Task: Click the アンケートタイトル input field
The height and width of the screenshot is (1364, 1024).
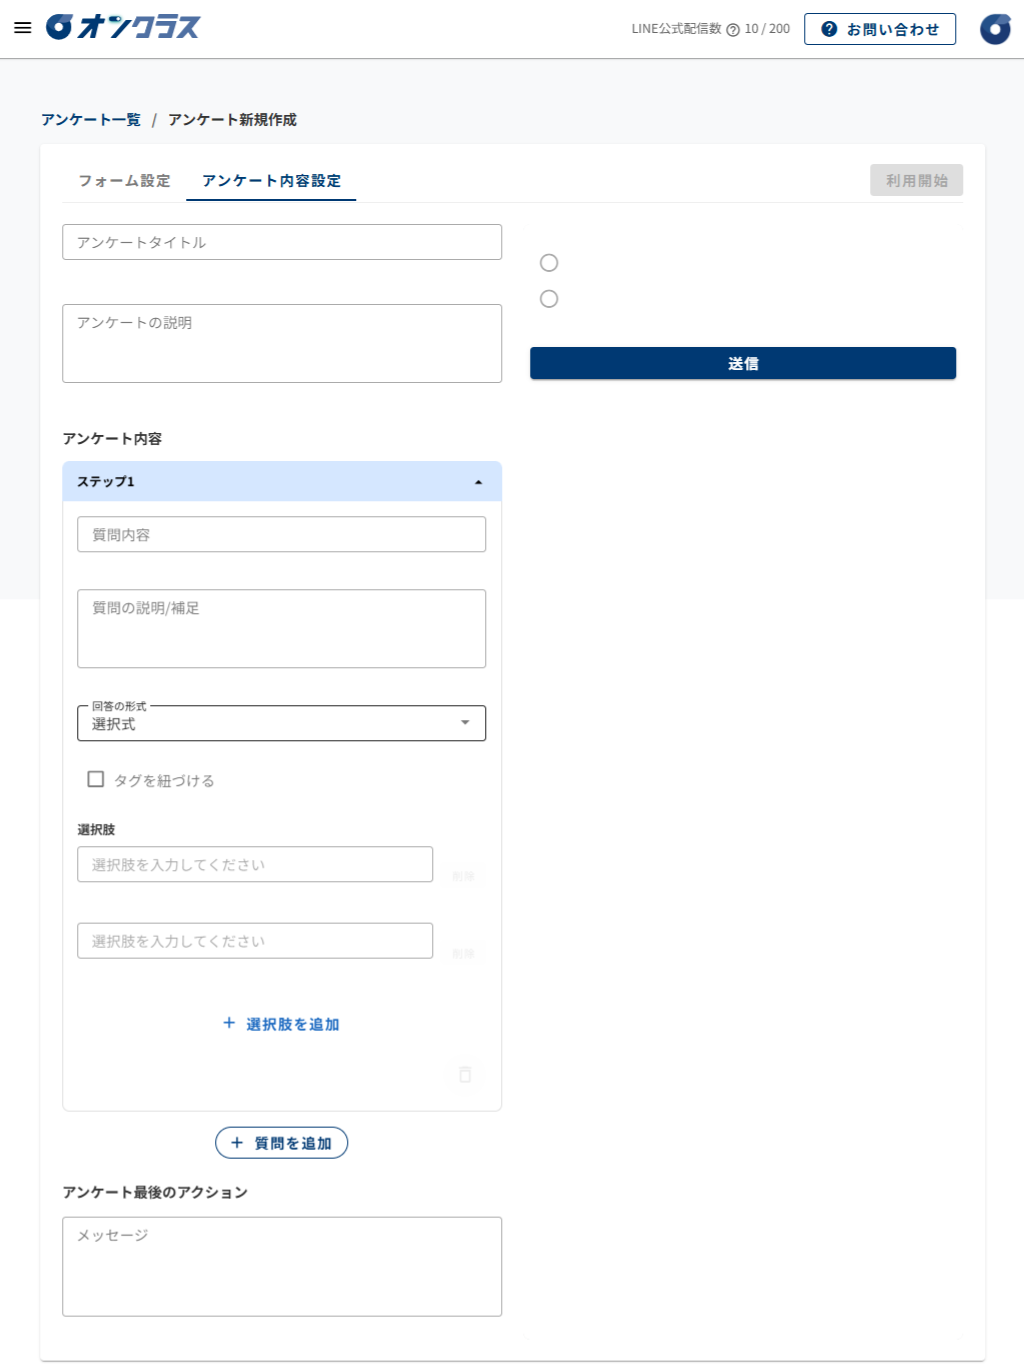Action: (x=281, y=242)
